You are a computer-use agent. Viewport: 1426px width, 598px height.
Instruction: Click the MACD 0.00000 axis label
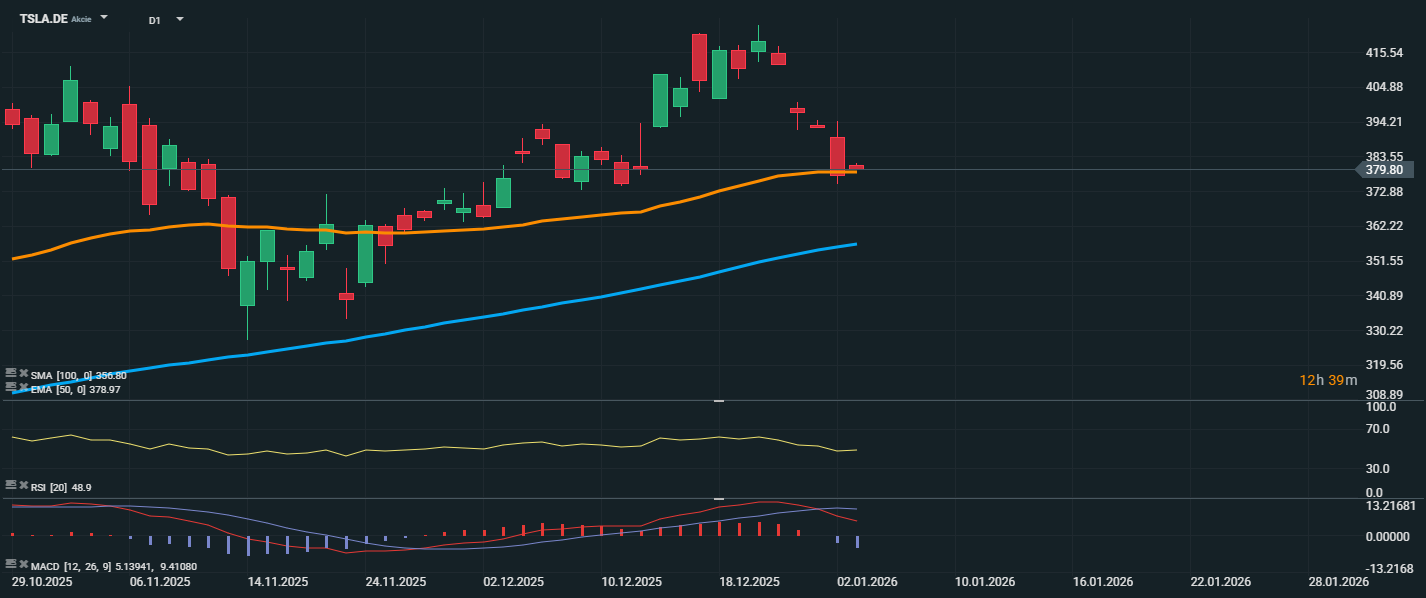tap(1388, 537)
